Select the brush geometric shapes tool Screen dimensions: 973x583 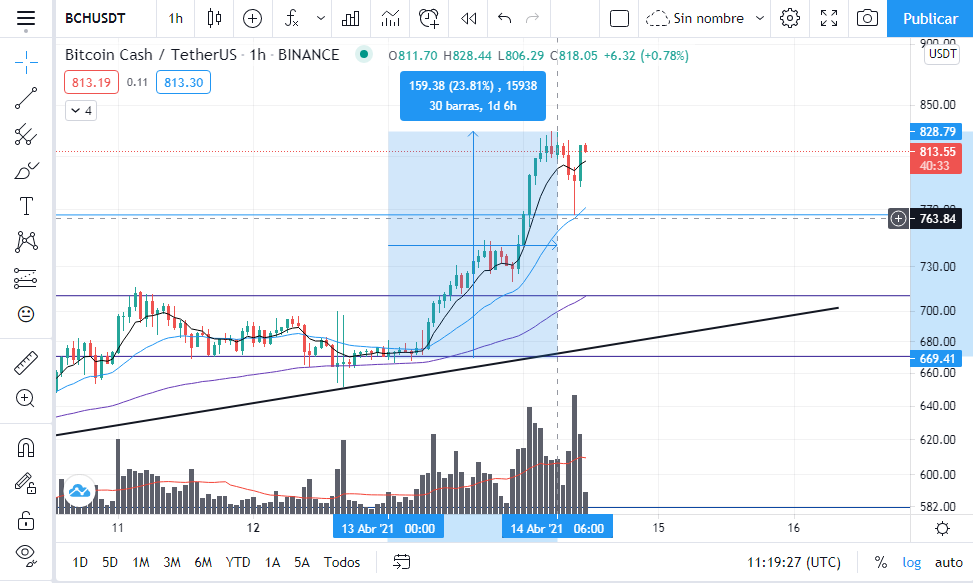(26, 170)
